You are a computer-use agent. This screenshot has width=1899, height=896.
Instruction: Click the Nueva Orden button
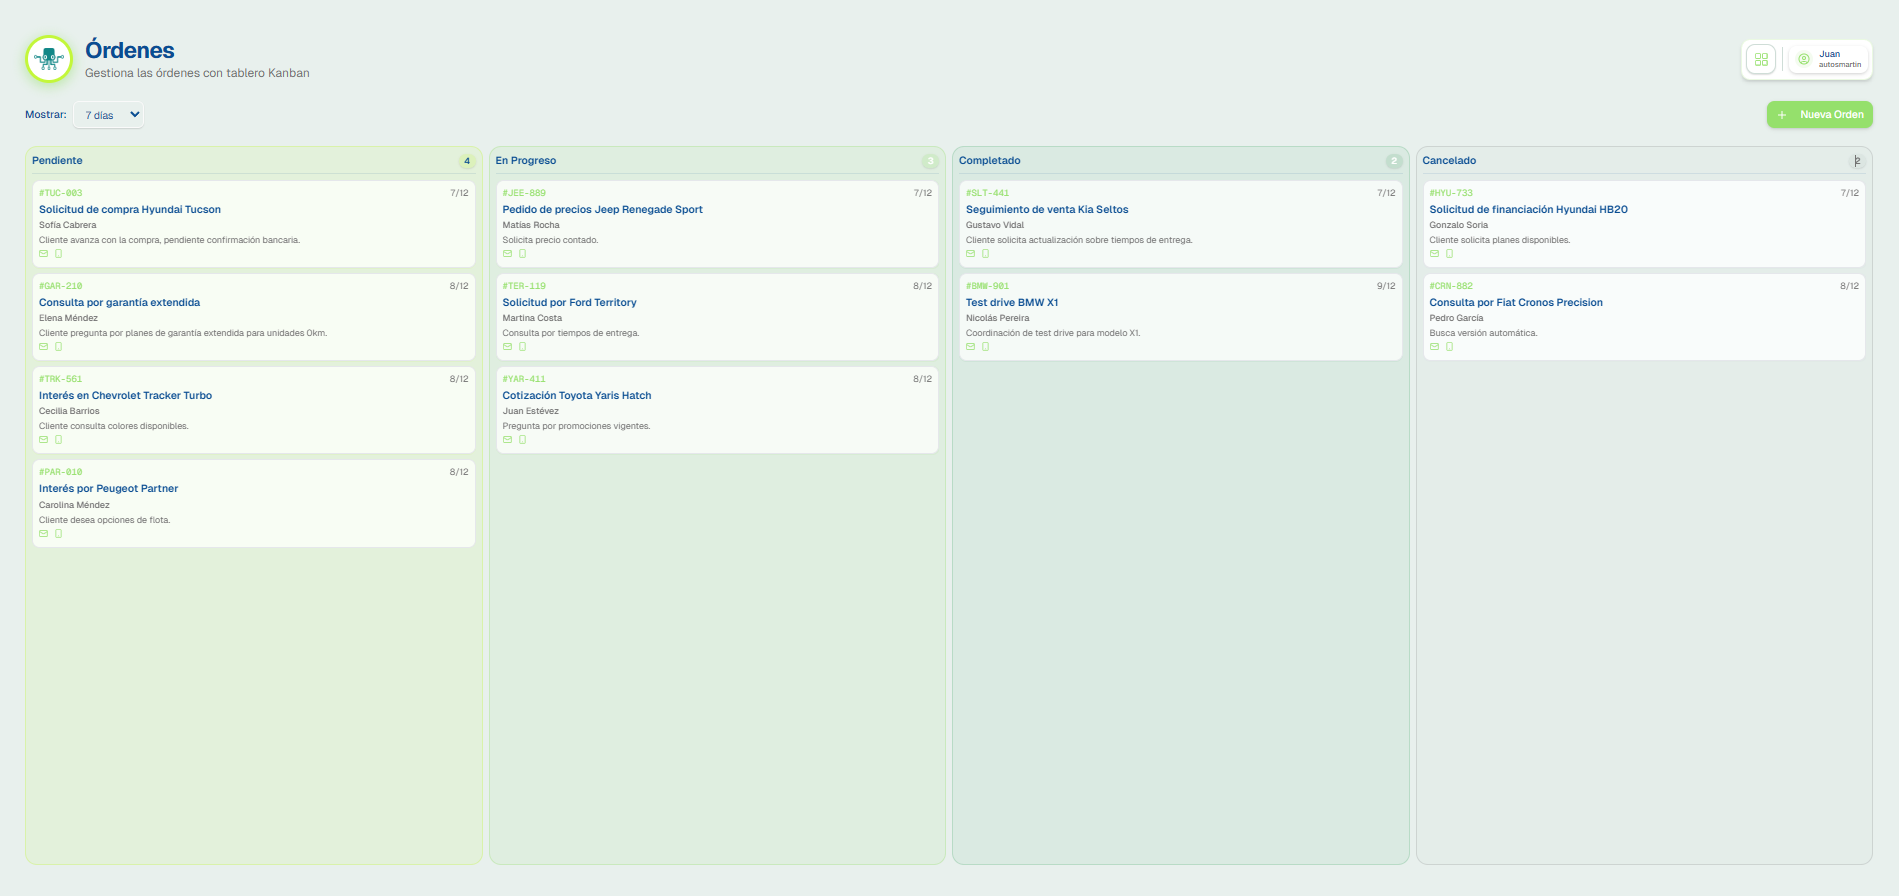[x=1819, y=115]
